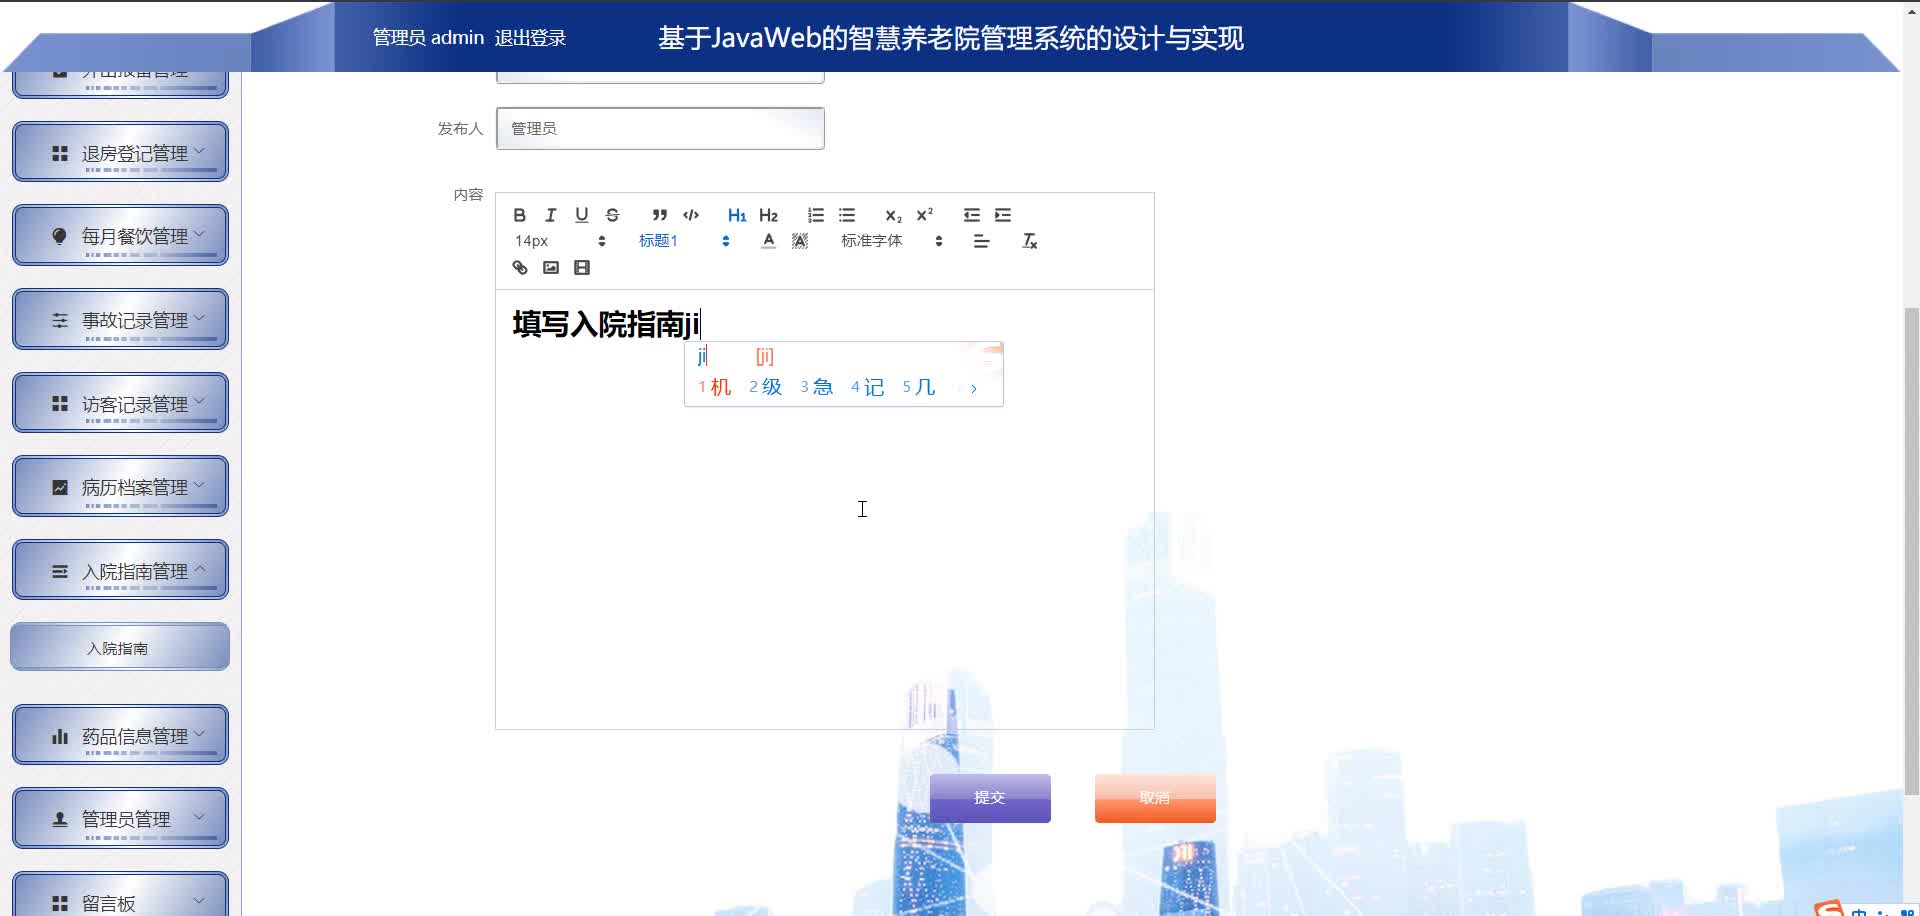Select IME candidate 1 机
This screenshot has width=1920, height=916.
[715, 387]
